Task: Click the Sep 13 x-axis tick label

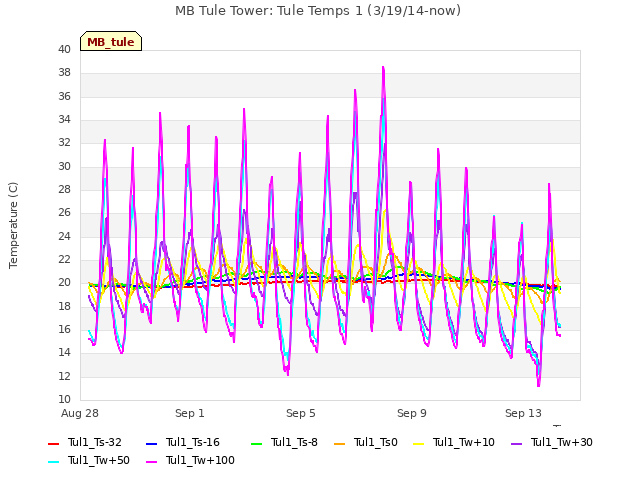Action: pos(523,413)
